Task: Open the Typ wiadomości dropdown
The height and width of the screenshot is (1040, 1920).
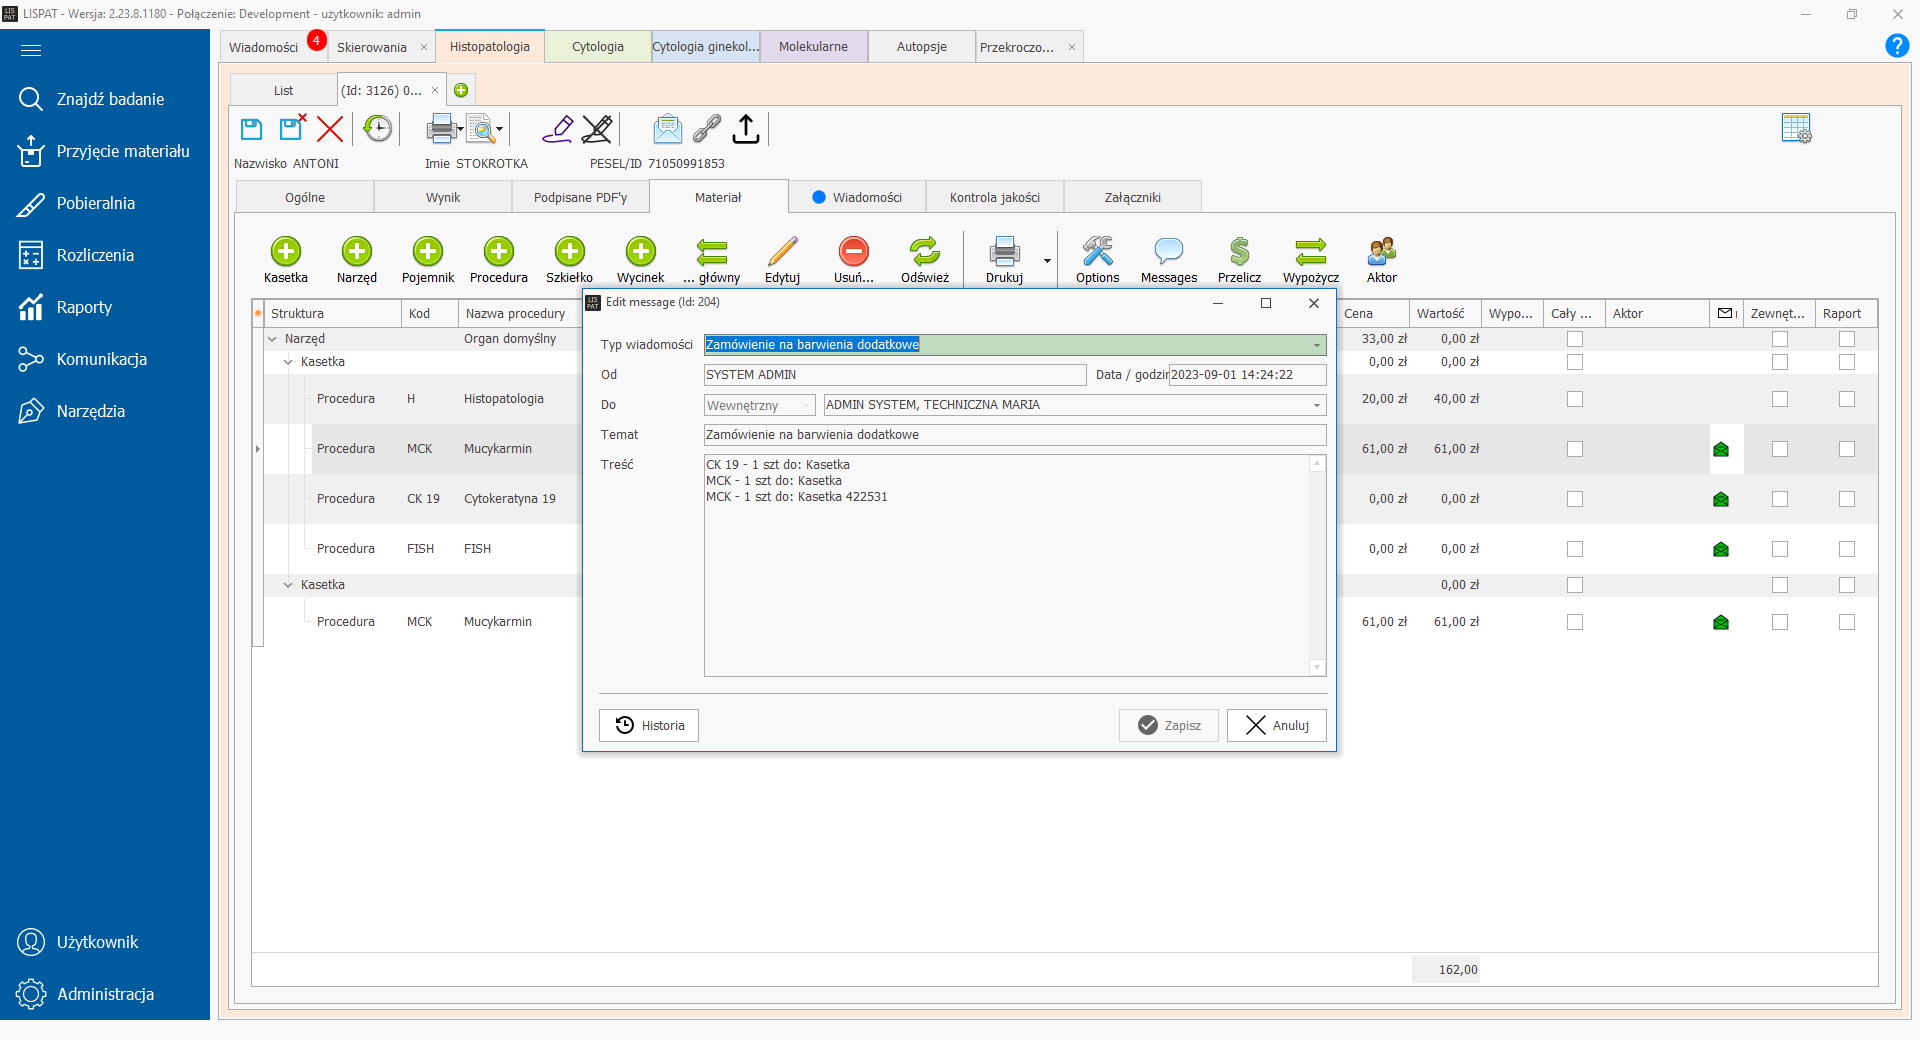Action: (1316, 345)
